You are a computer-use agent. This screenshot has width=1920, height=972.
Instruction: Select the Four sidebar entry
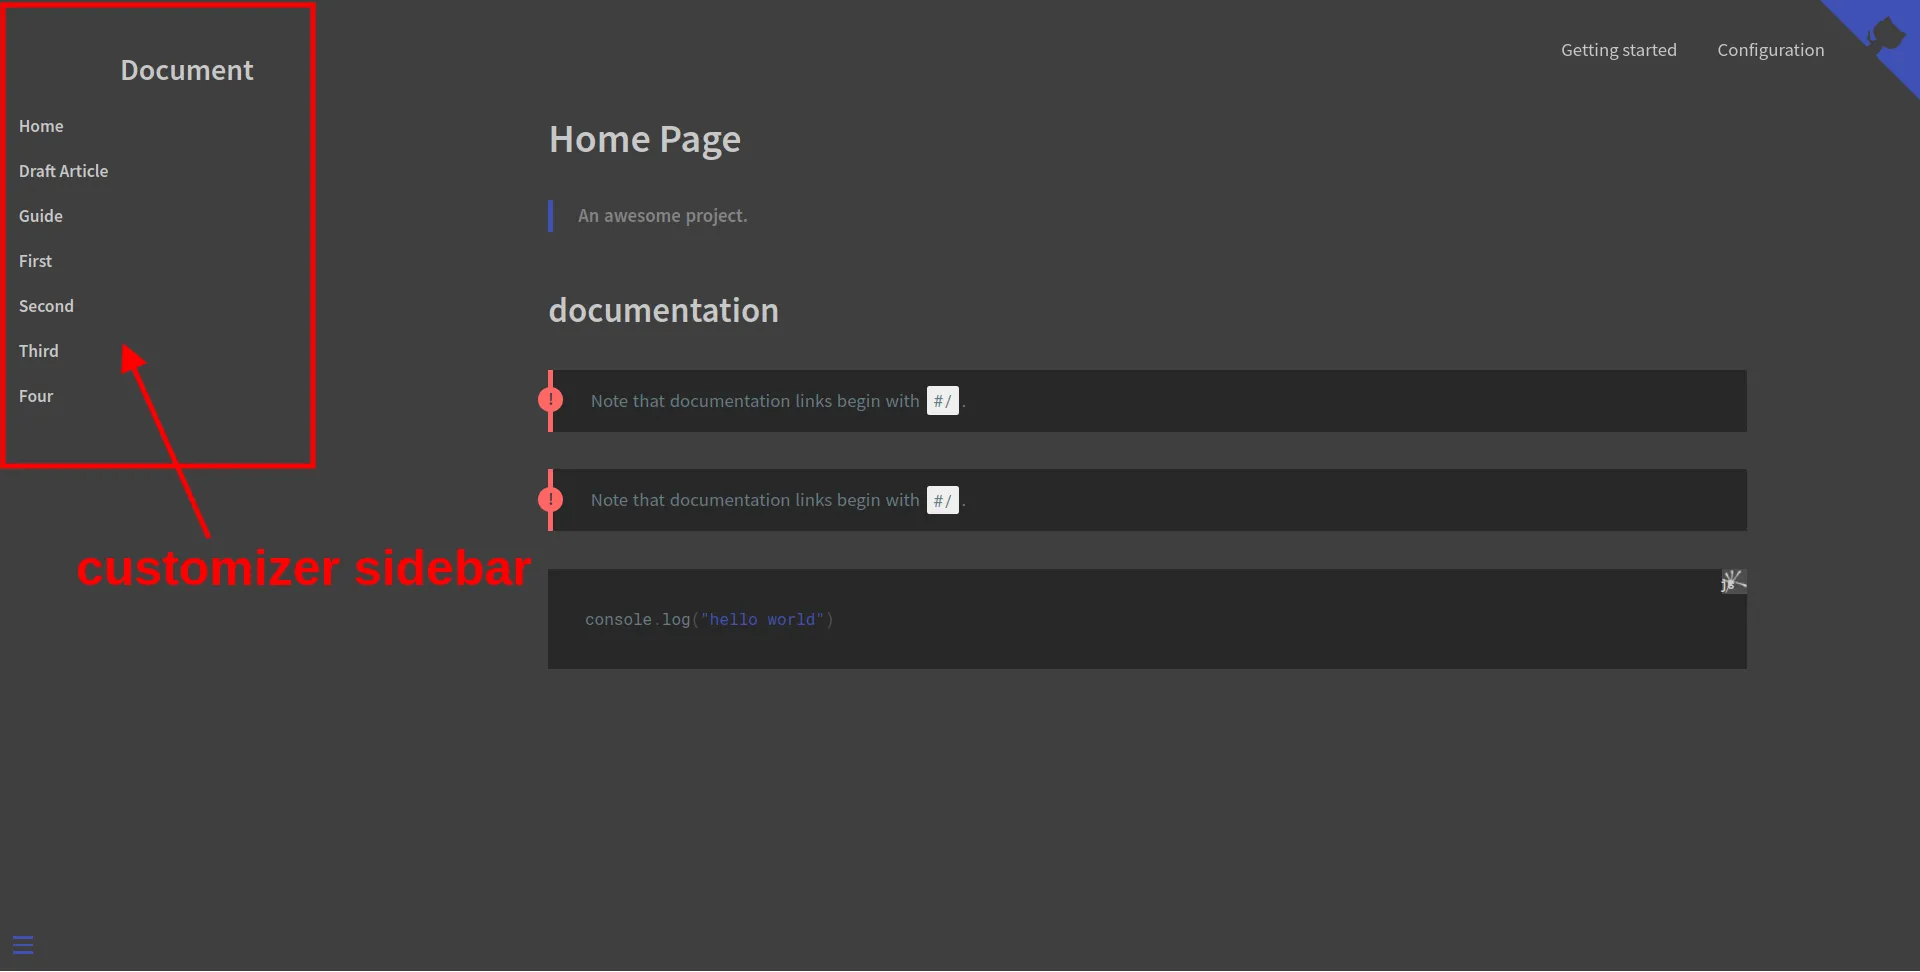(36, 396)
